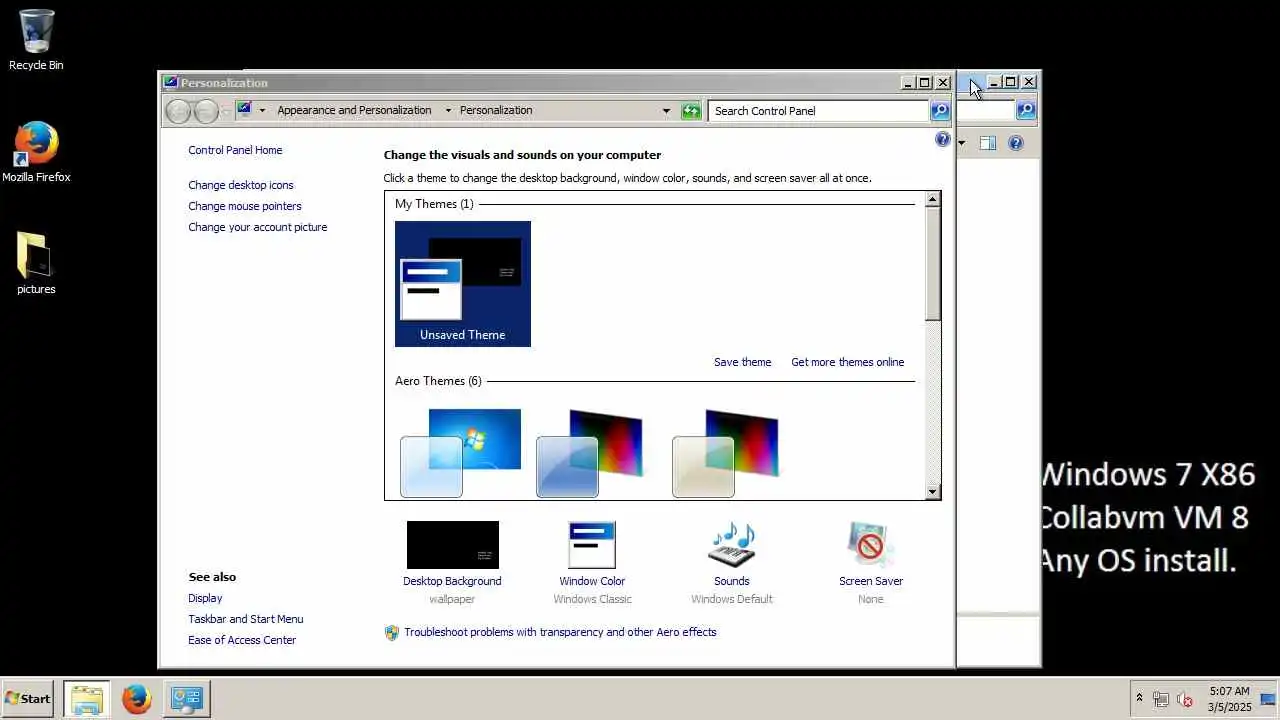Launch Firefox from the taskbar
Viewport: 1280px width, 720px height.
point(137,699)
